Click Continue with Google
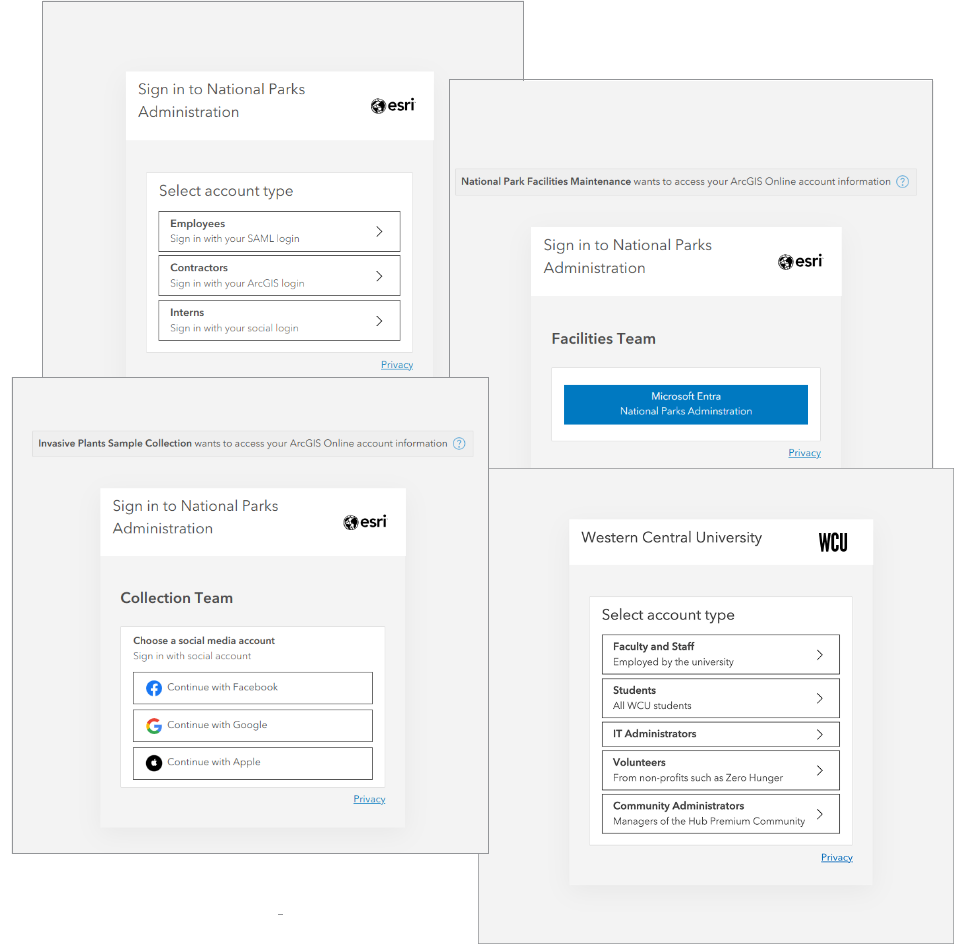Viewport: 965px width, 945px height. (252, 724)
